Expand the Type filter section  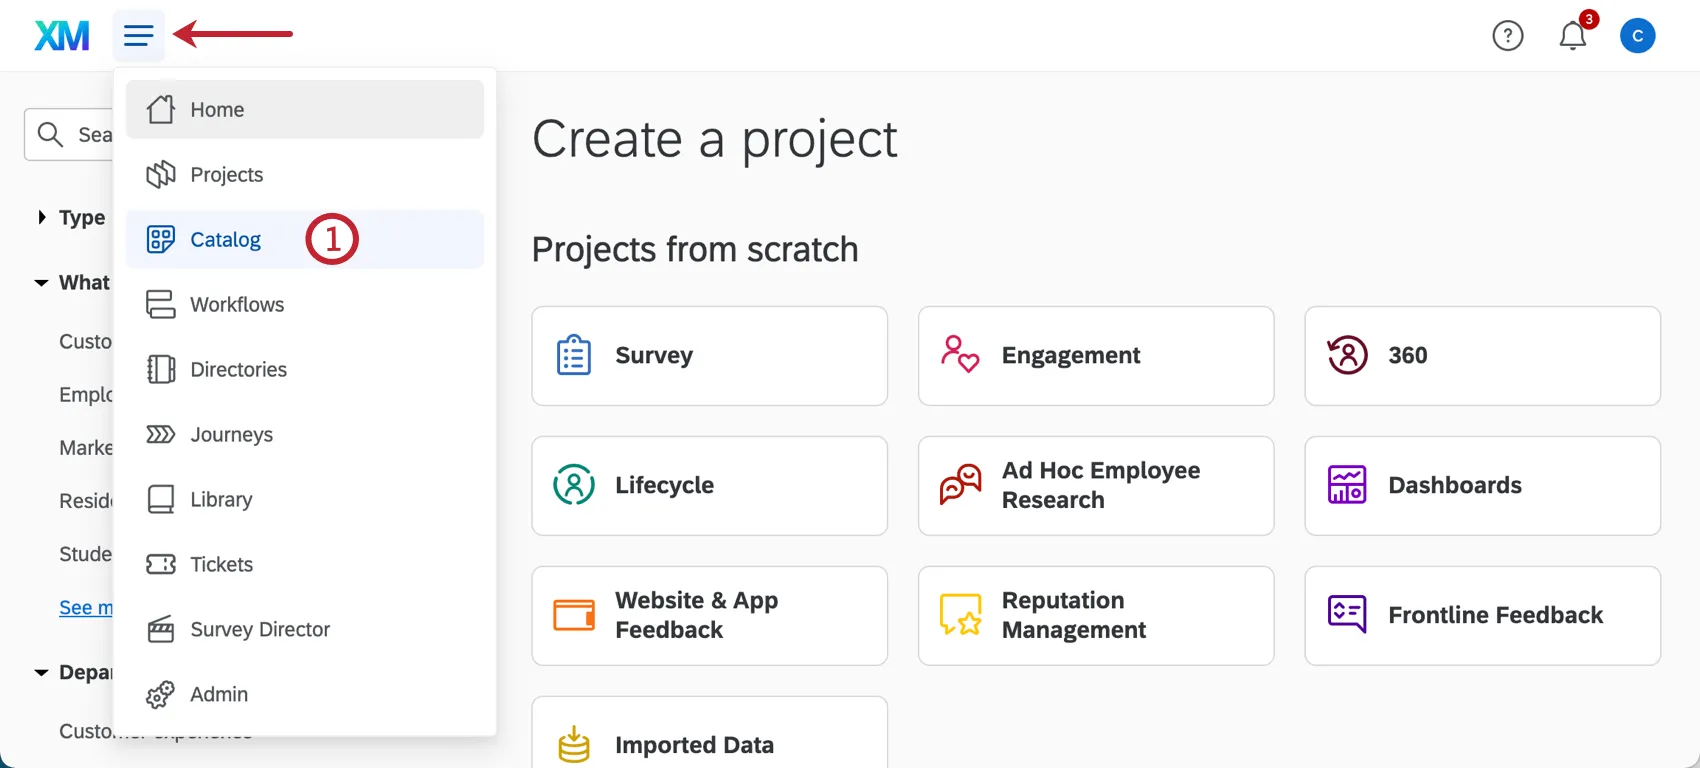pos(42,217)
